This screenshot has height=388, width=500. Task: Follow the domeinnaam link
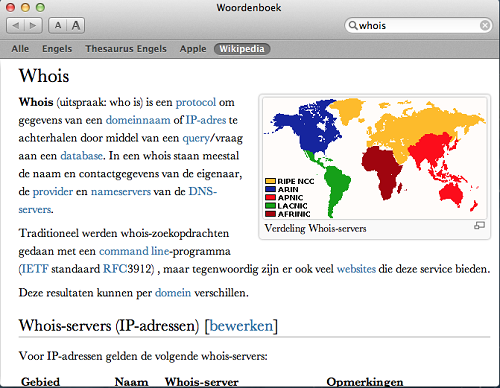[138, 120]
